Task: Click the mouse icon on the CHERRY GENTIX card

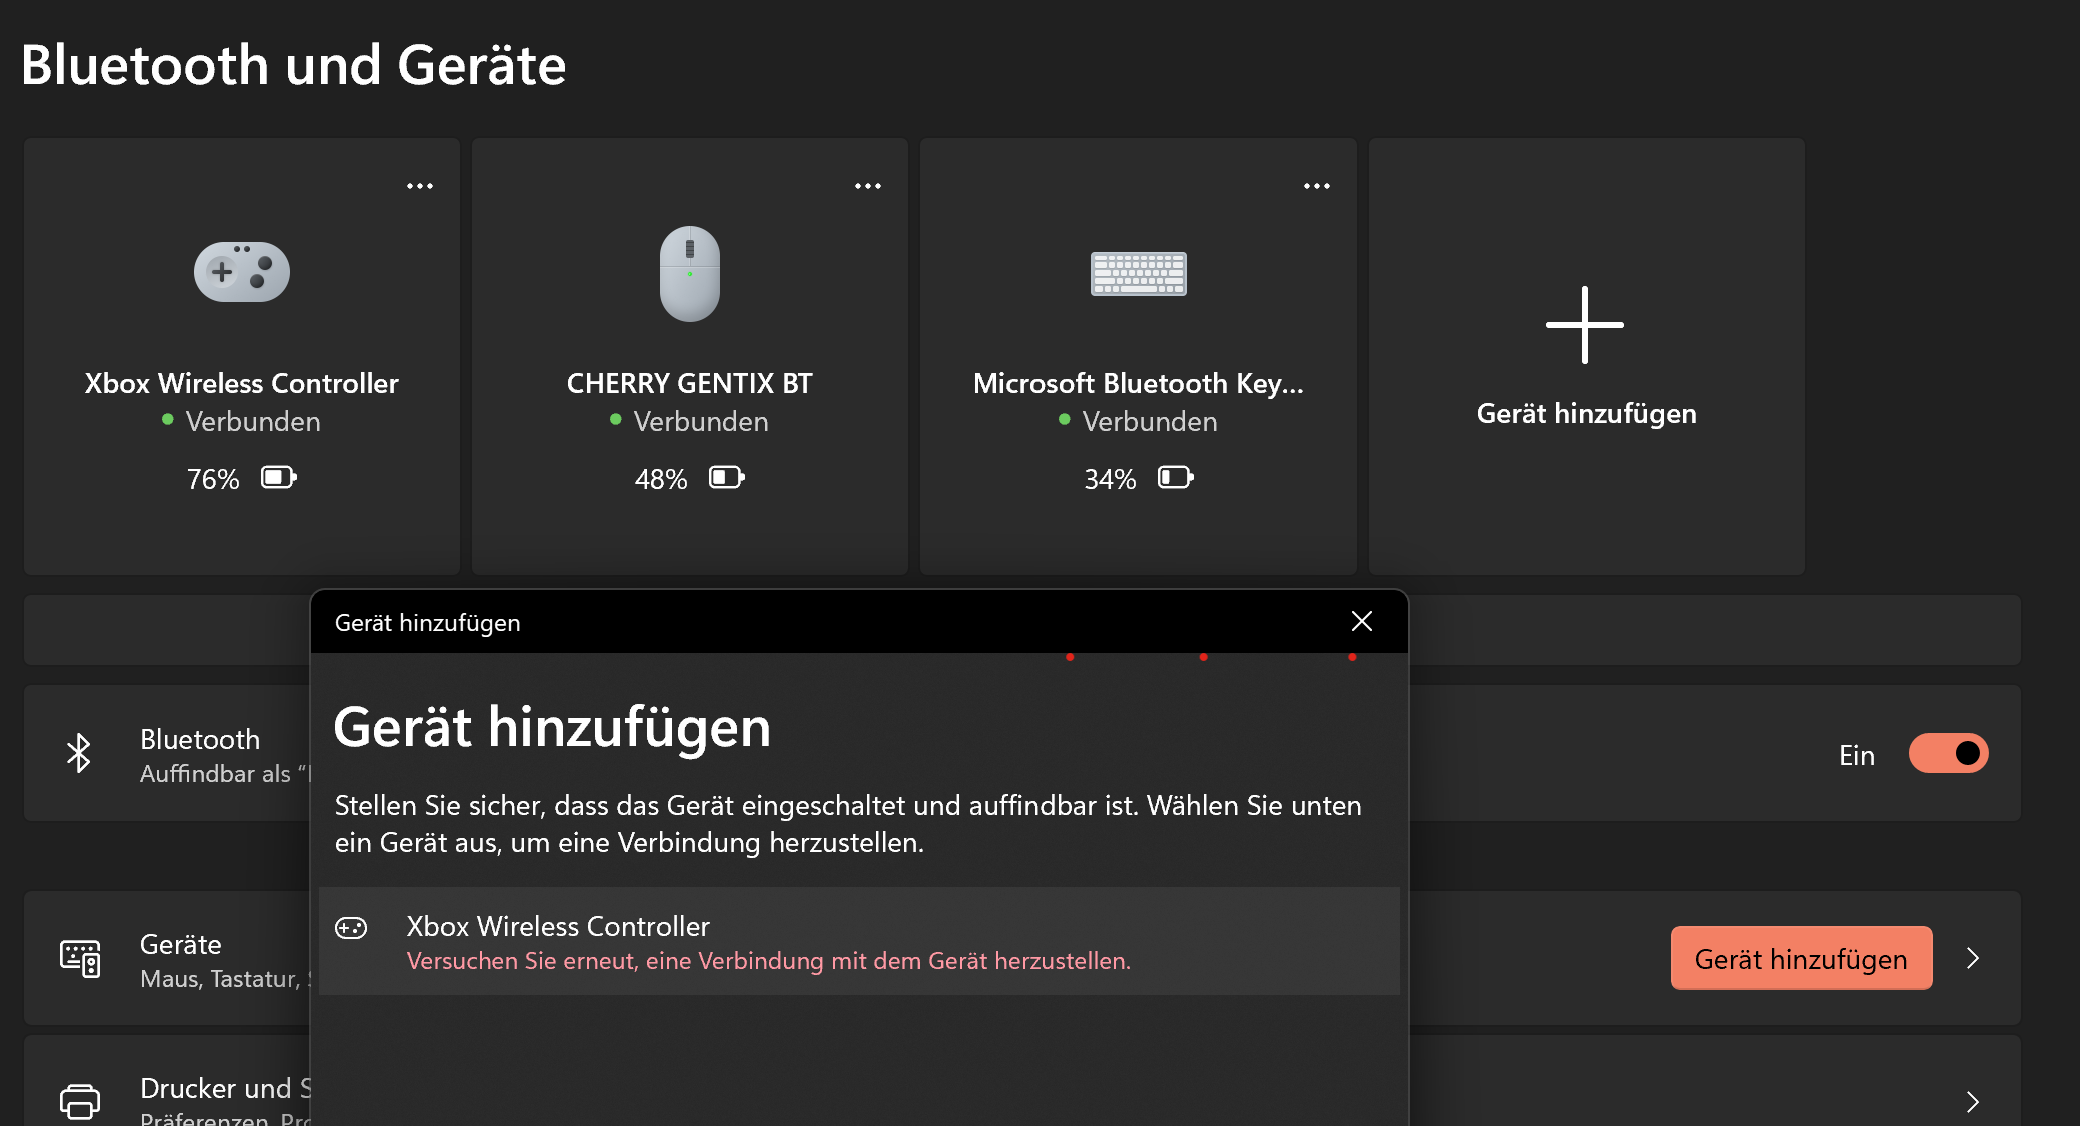Action: coord(690,273)
